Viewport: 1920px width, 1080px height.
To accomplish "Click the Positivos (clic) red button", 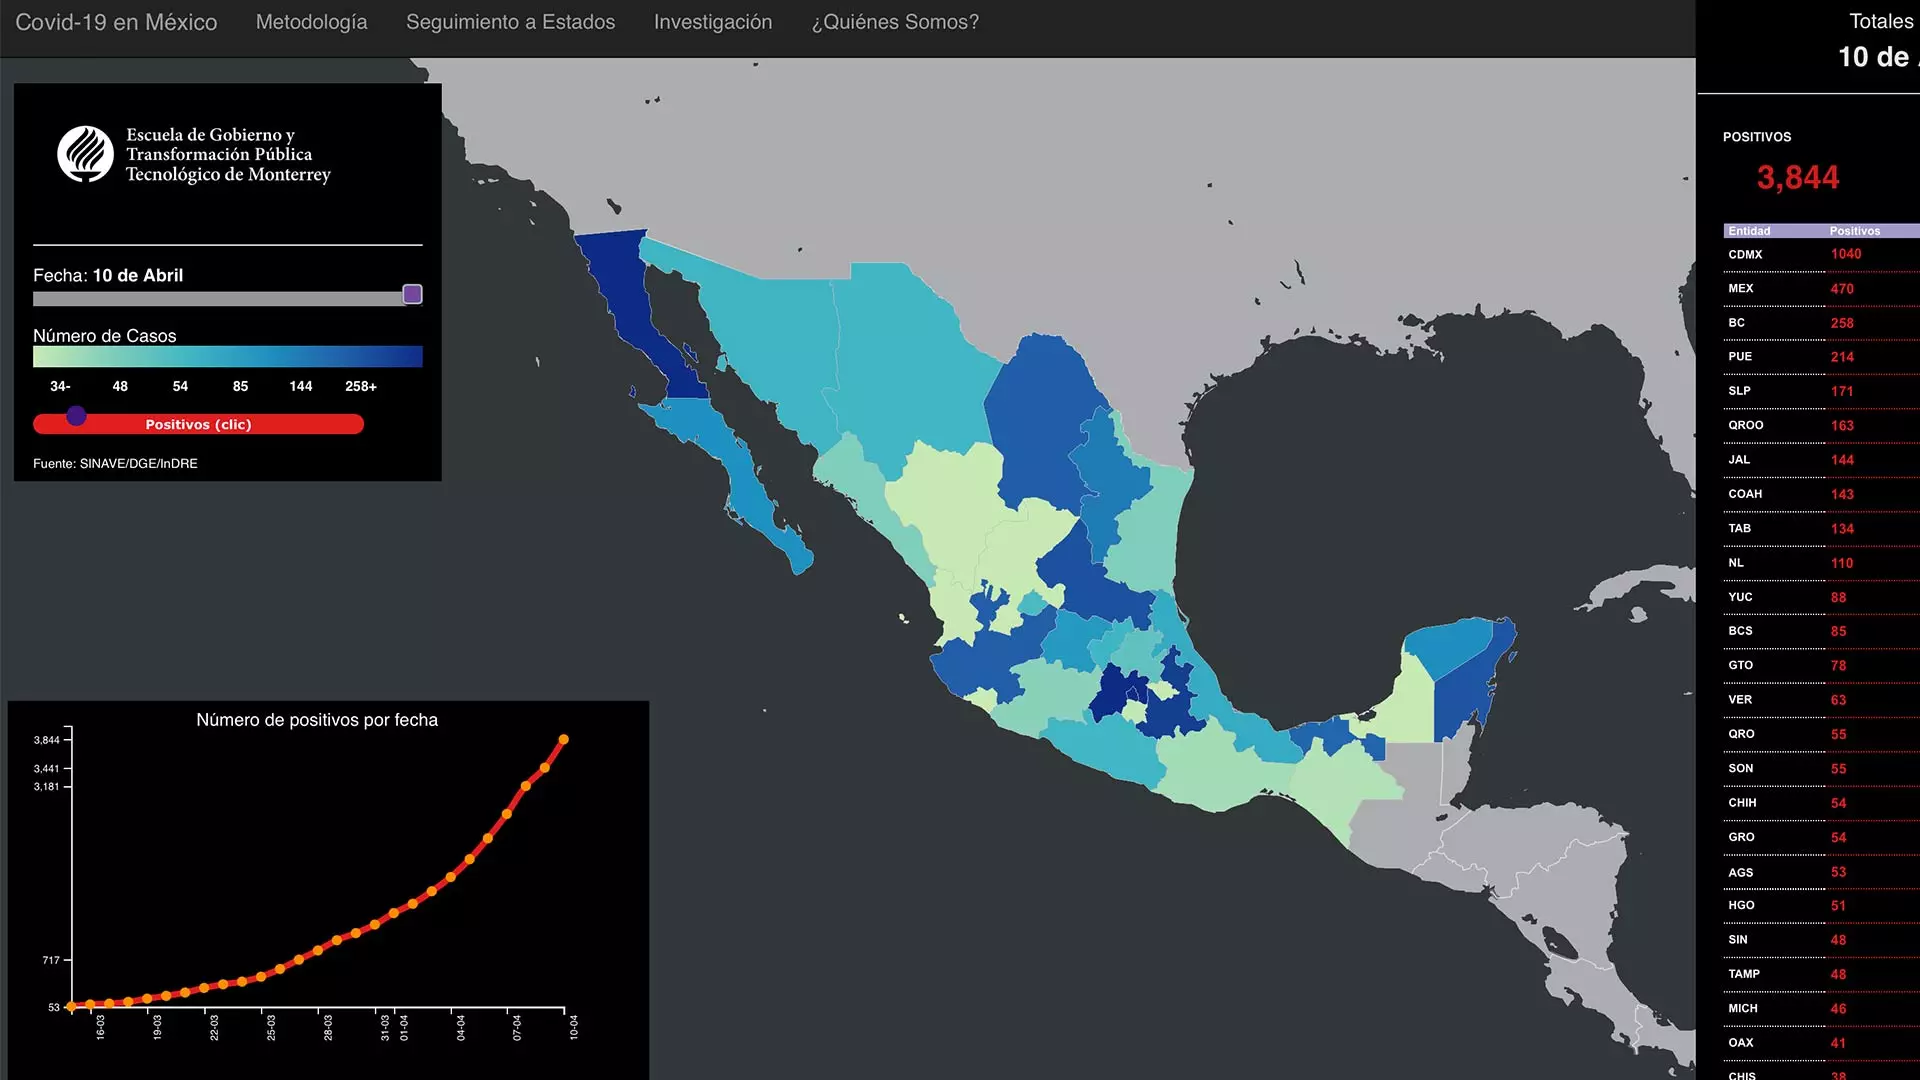I will [198, 424].
